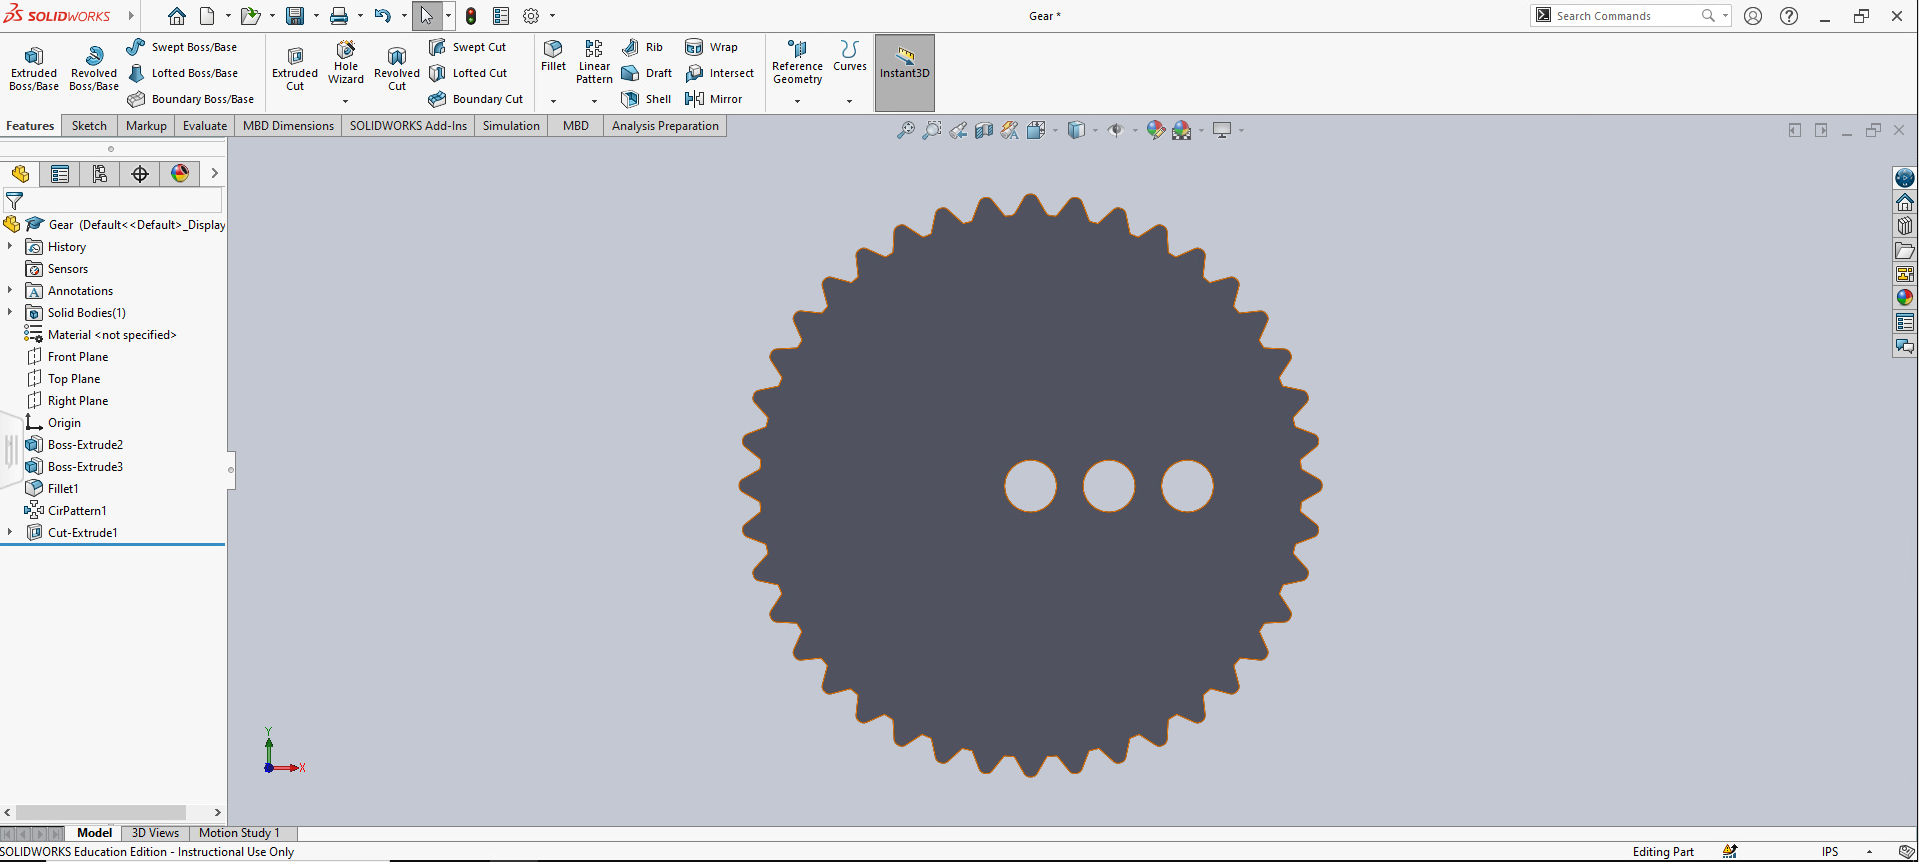Select Boss-Extrude2 in the feature tree

(x=85, y=445)
